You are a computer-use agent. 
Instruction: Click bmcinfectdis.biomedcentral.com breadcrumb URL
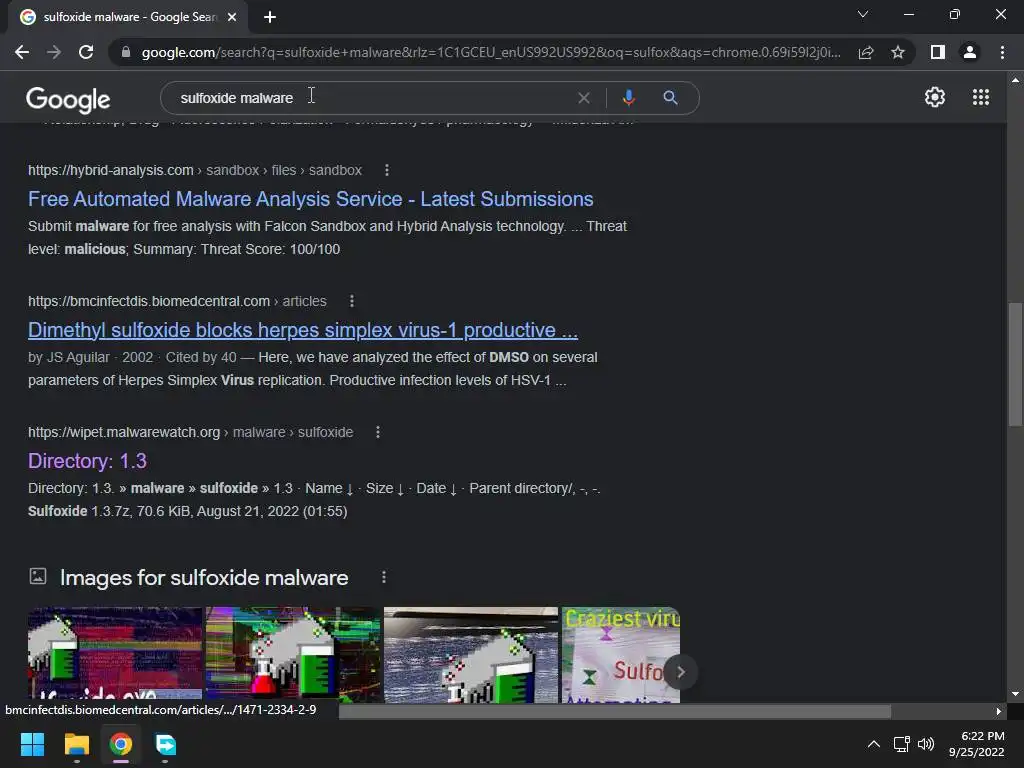177,301
